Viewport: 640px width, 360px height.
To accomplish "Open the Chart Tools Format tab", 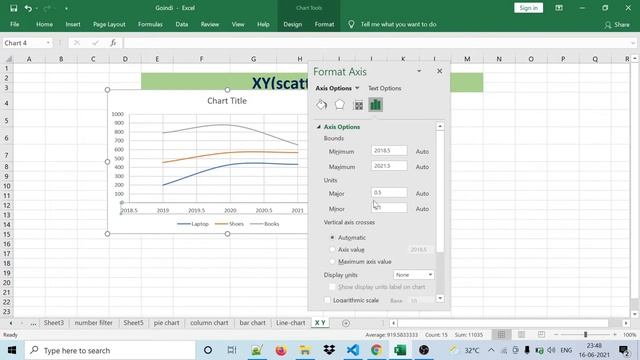I will click(324, 24).
